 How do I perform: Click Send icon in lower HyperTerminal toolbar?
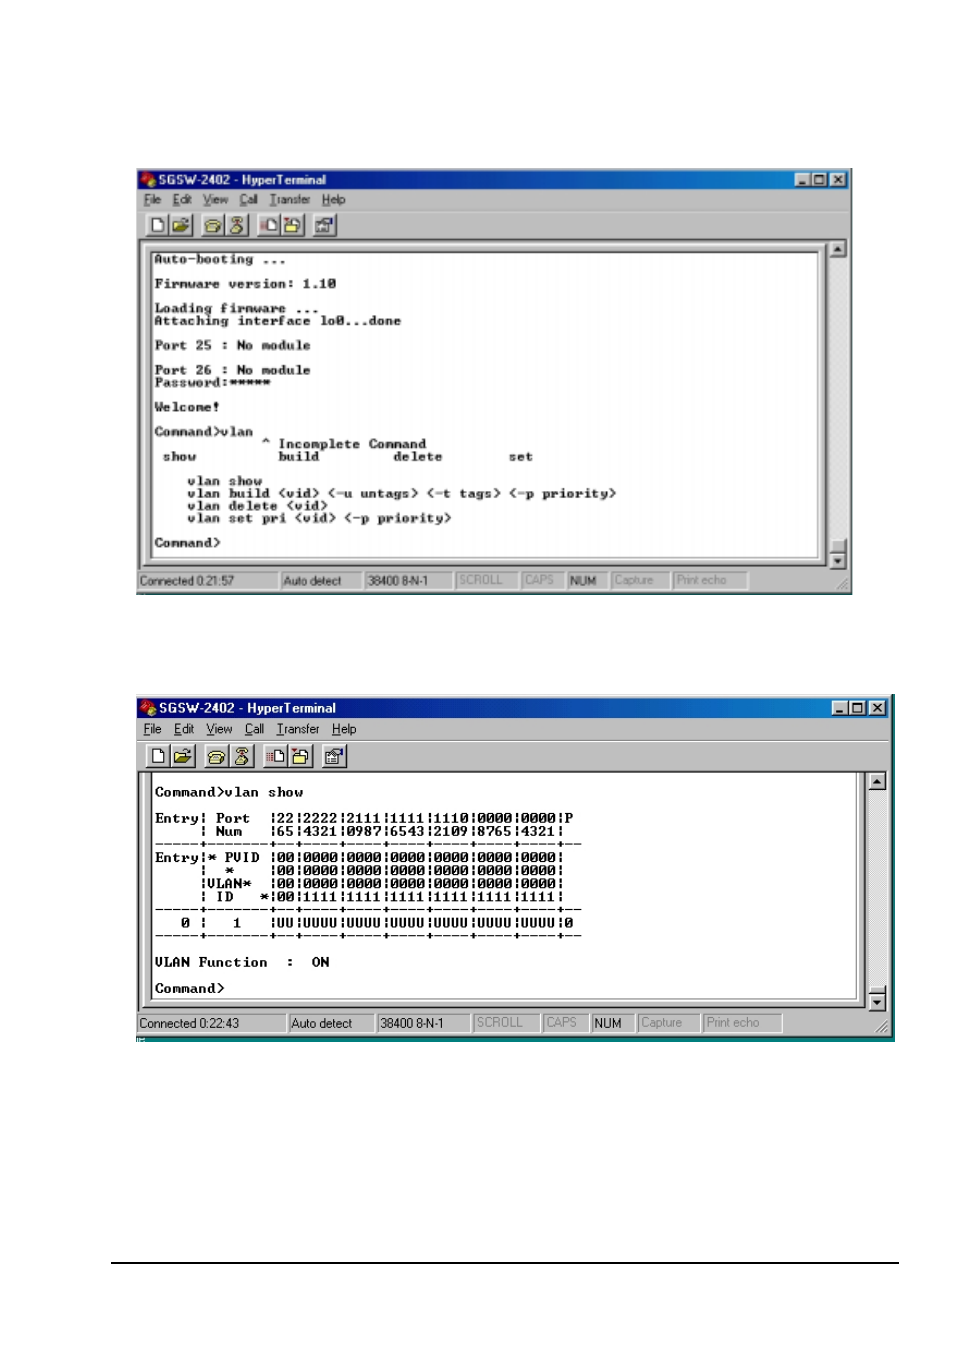(275, 756)
